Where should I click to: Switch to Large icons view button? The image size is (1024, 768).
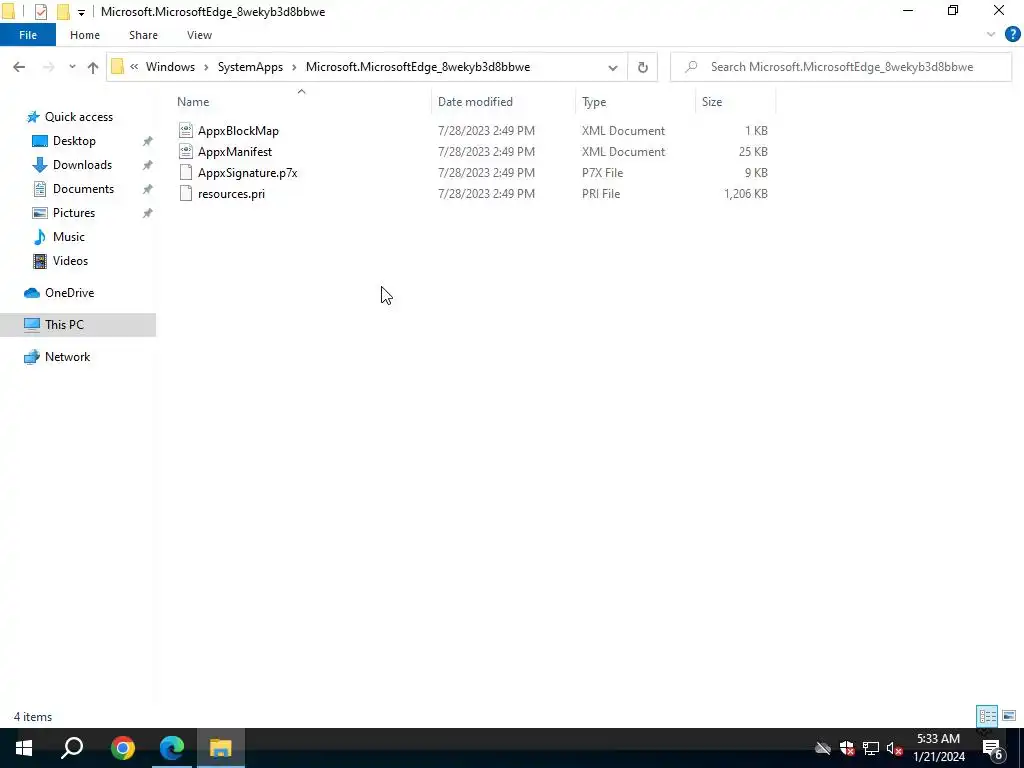(x=1009, y=716)
